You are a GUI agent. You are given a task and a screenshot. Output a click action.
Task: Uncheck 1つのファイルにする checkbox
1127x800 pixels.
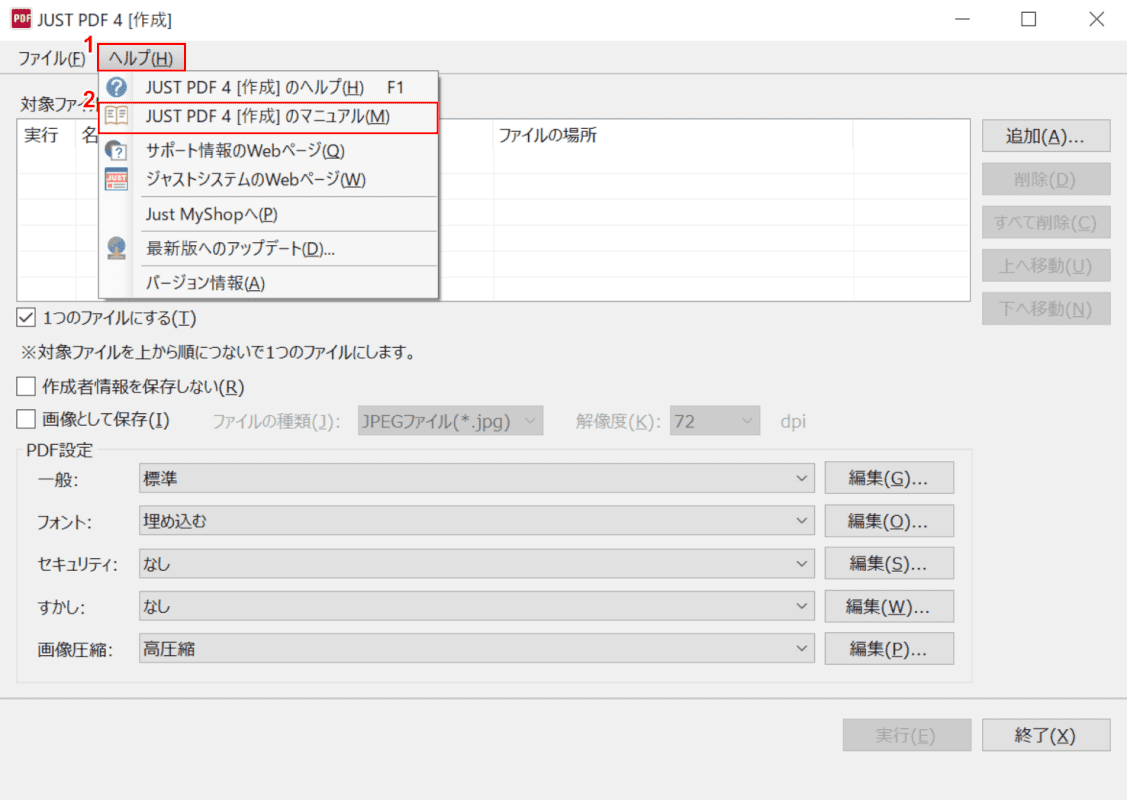pyautogui.click(x=26, y=318)
